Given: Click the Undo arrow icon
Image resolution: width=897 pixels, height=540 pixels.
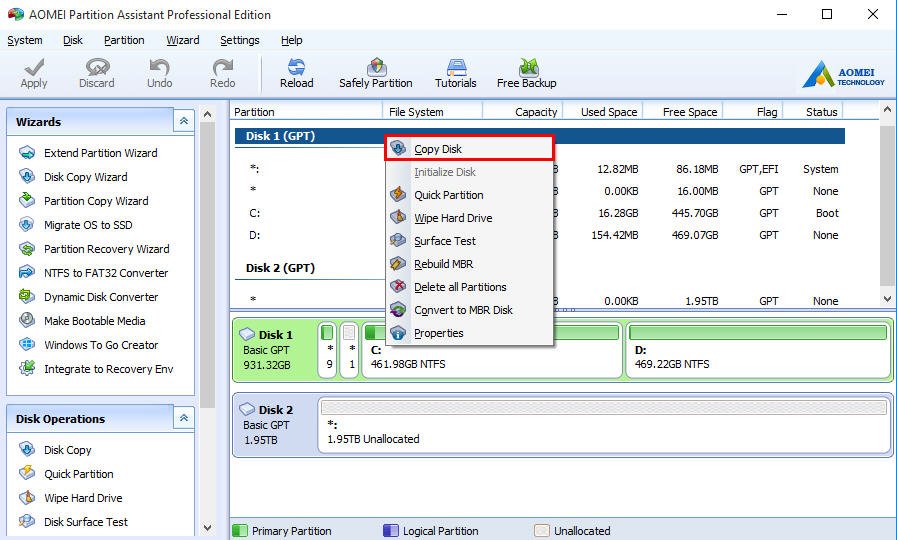Looking at the screenshot, I should click(159, 67).
